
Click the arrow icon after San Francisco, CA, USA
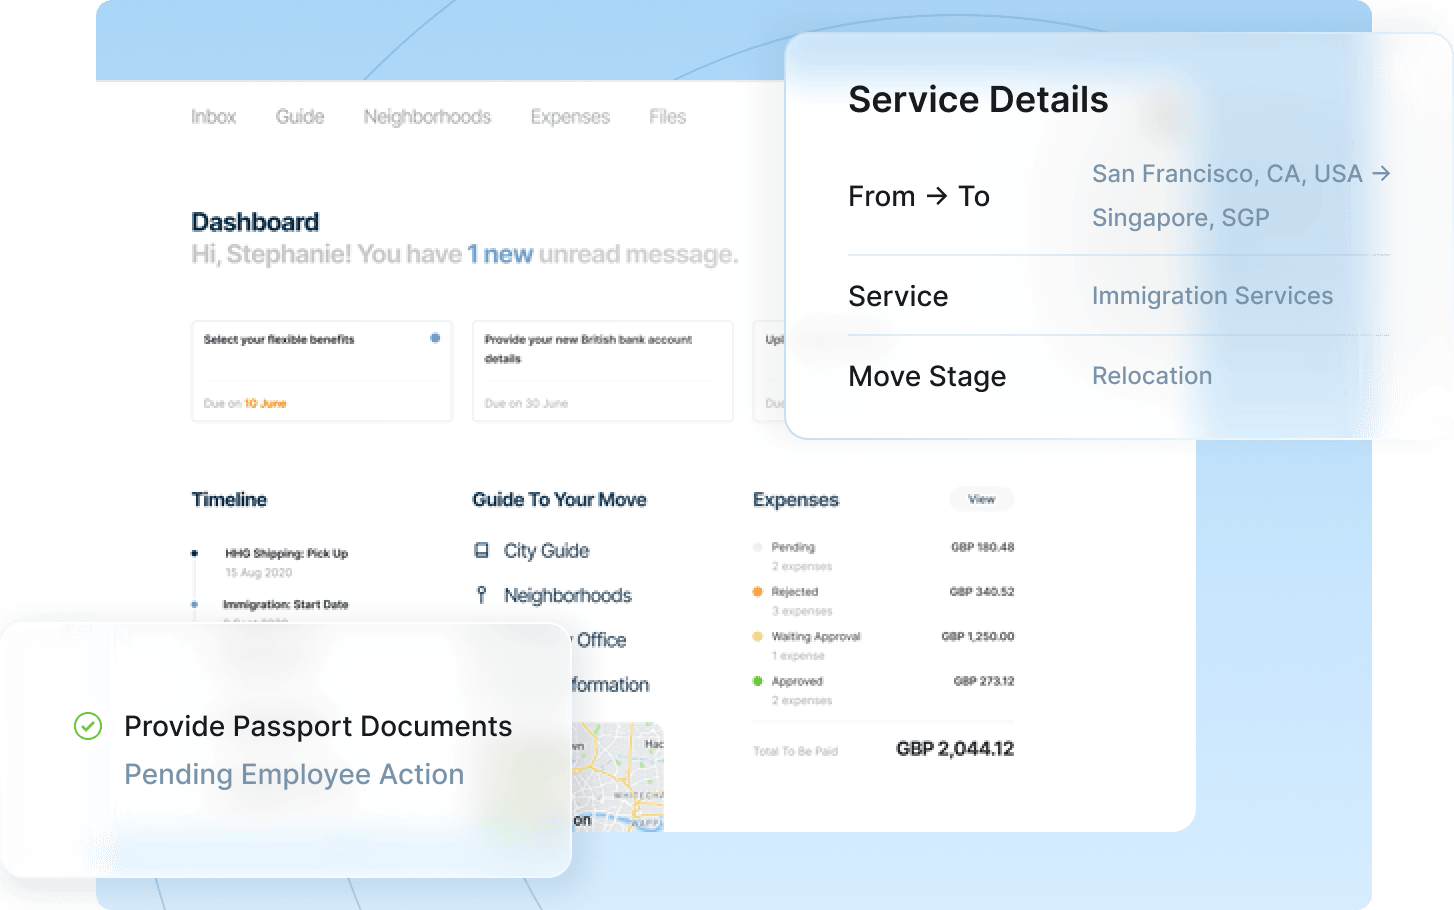[1385, 173]
